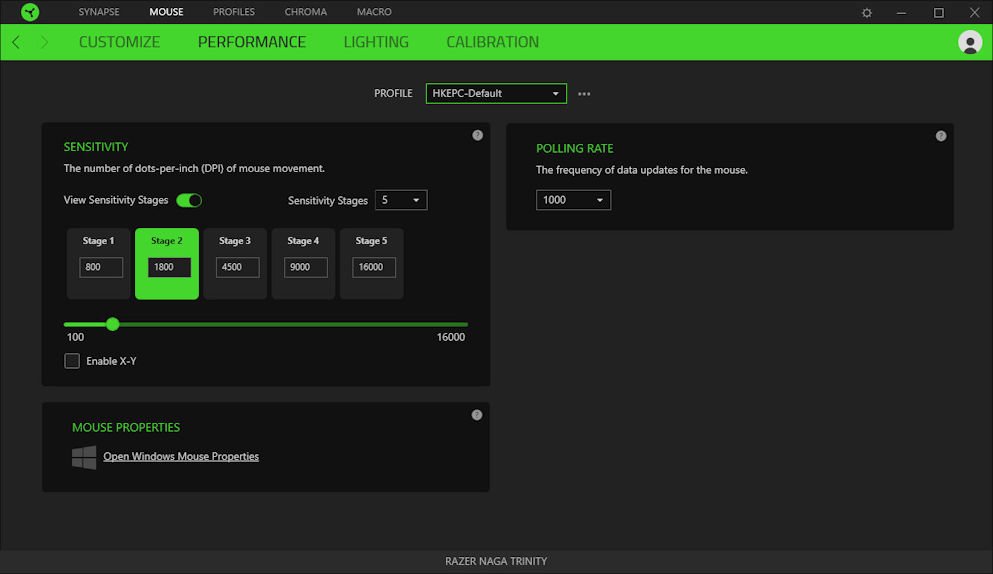993x574 pixels.
Task: Switch to the Performance tab
Action: [252, 42]
